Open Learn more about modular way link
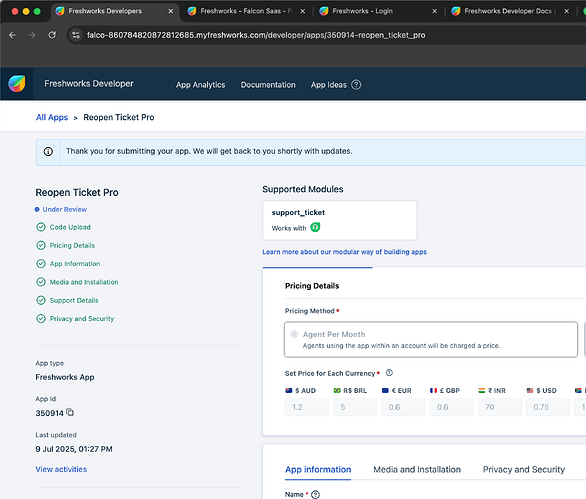The image size is (586, 499). [x=344, y=252]
